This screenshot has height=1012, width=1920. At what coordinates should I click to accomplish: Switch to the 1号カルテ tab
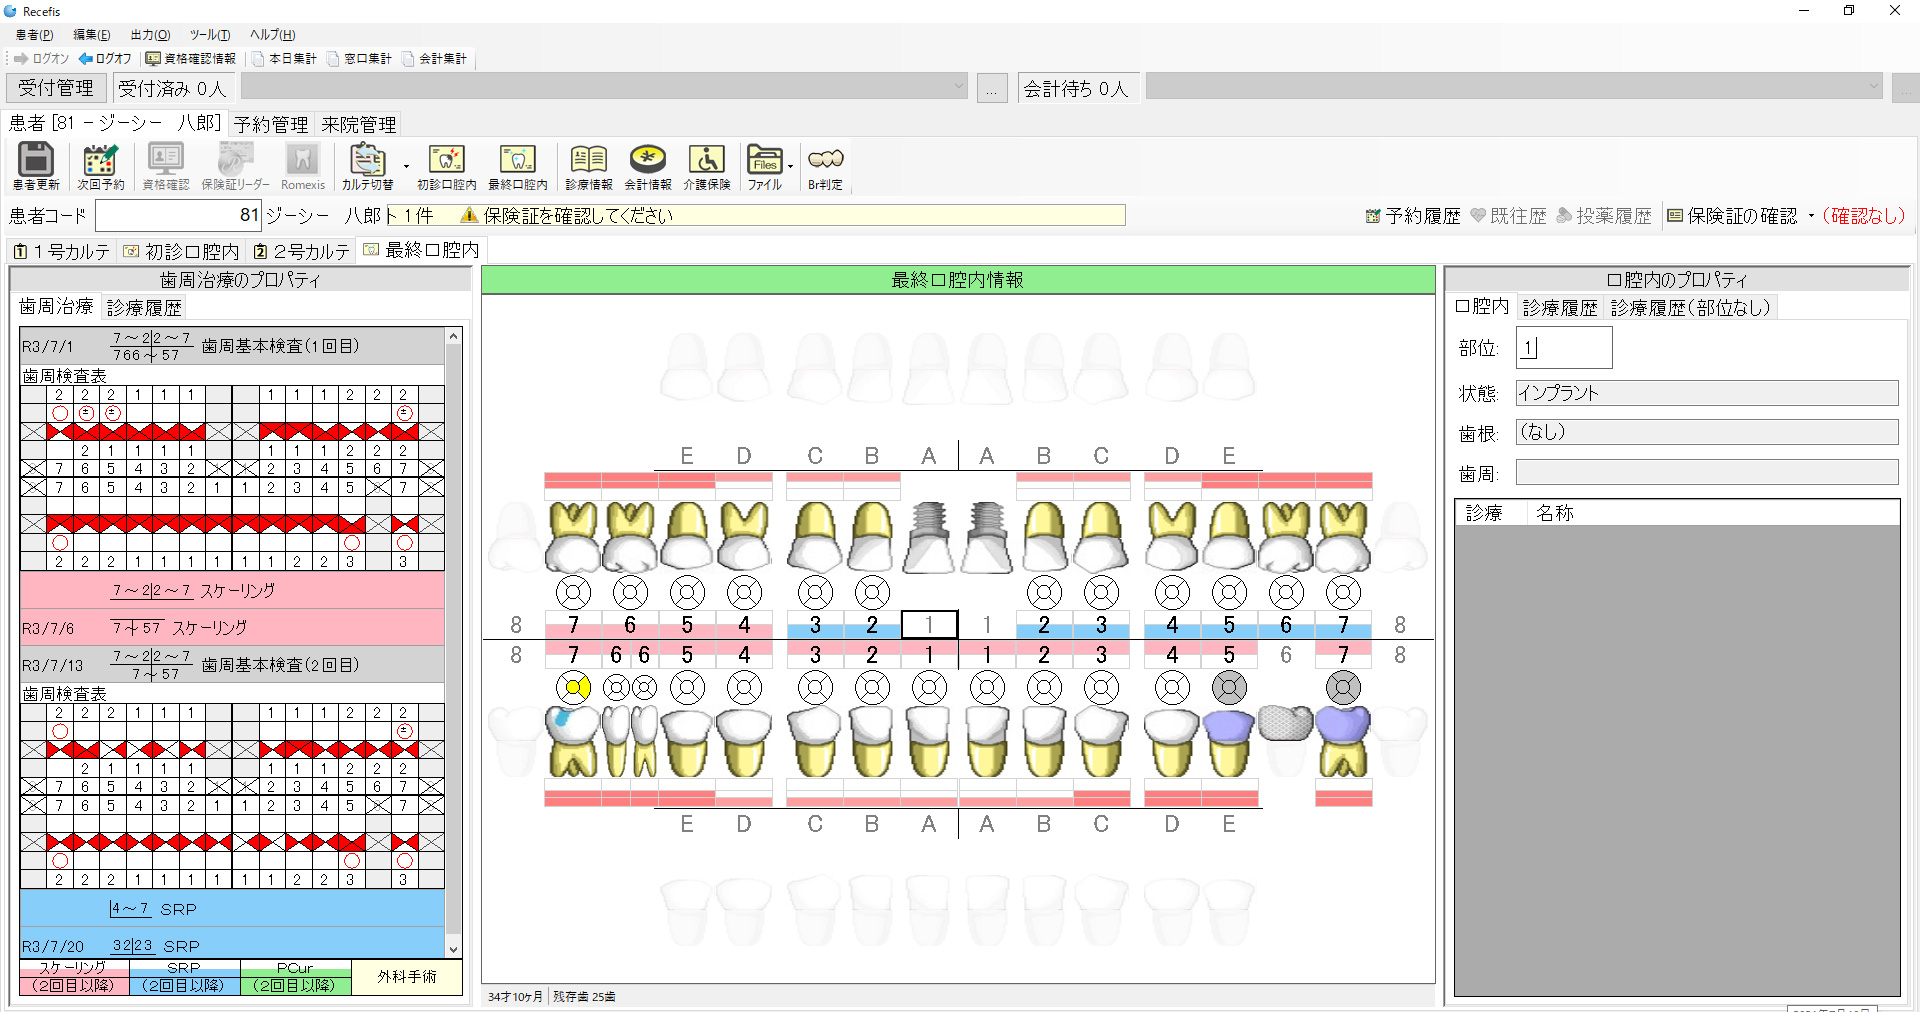pos(62,251)
